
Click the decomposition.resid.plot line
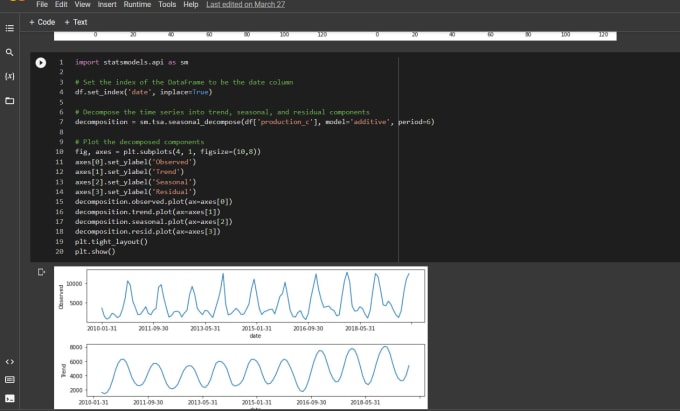pos(147,232)
